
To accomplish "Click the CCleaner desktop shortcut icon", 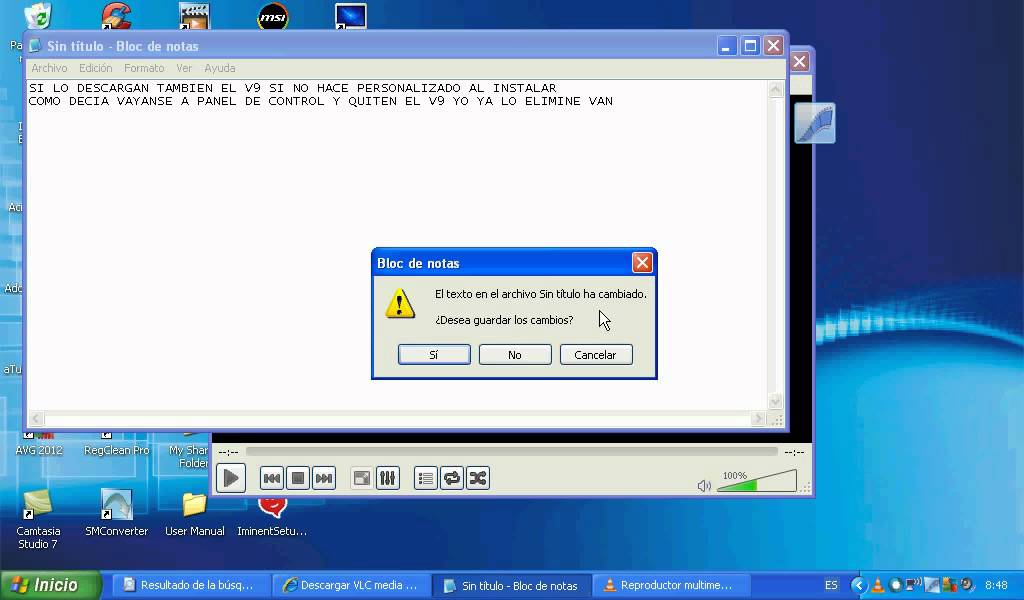I will click(x=116, y=16).
